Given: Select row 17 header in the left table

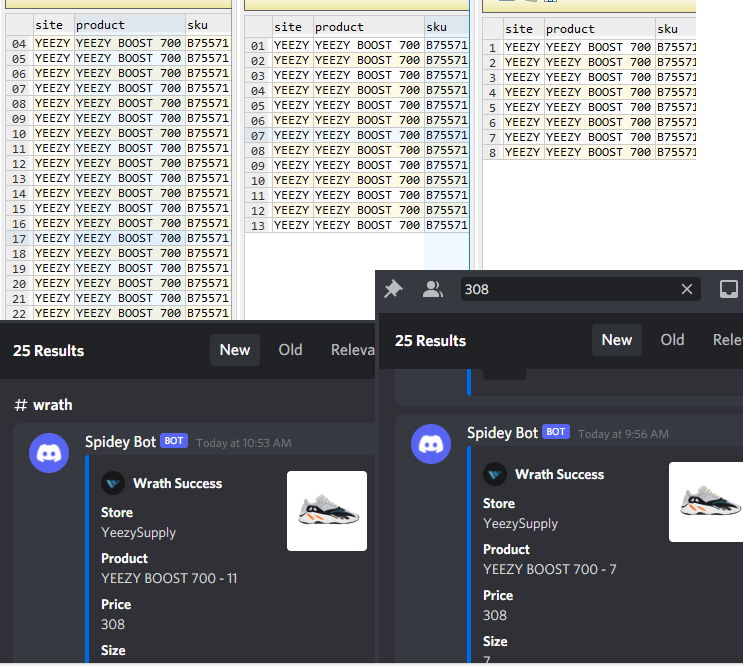Looking at the screenshot, I should pos(19,238).
